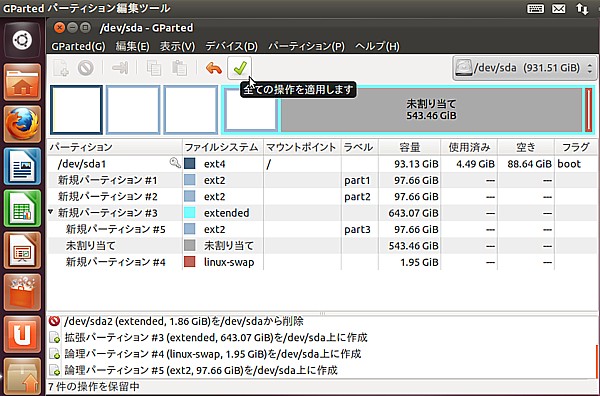Select the 新規パーティション #2 row

(x=321, y=196)
